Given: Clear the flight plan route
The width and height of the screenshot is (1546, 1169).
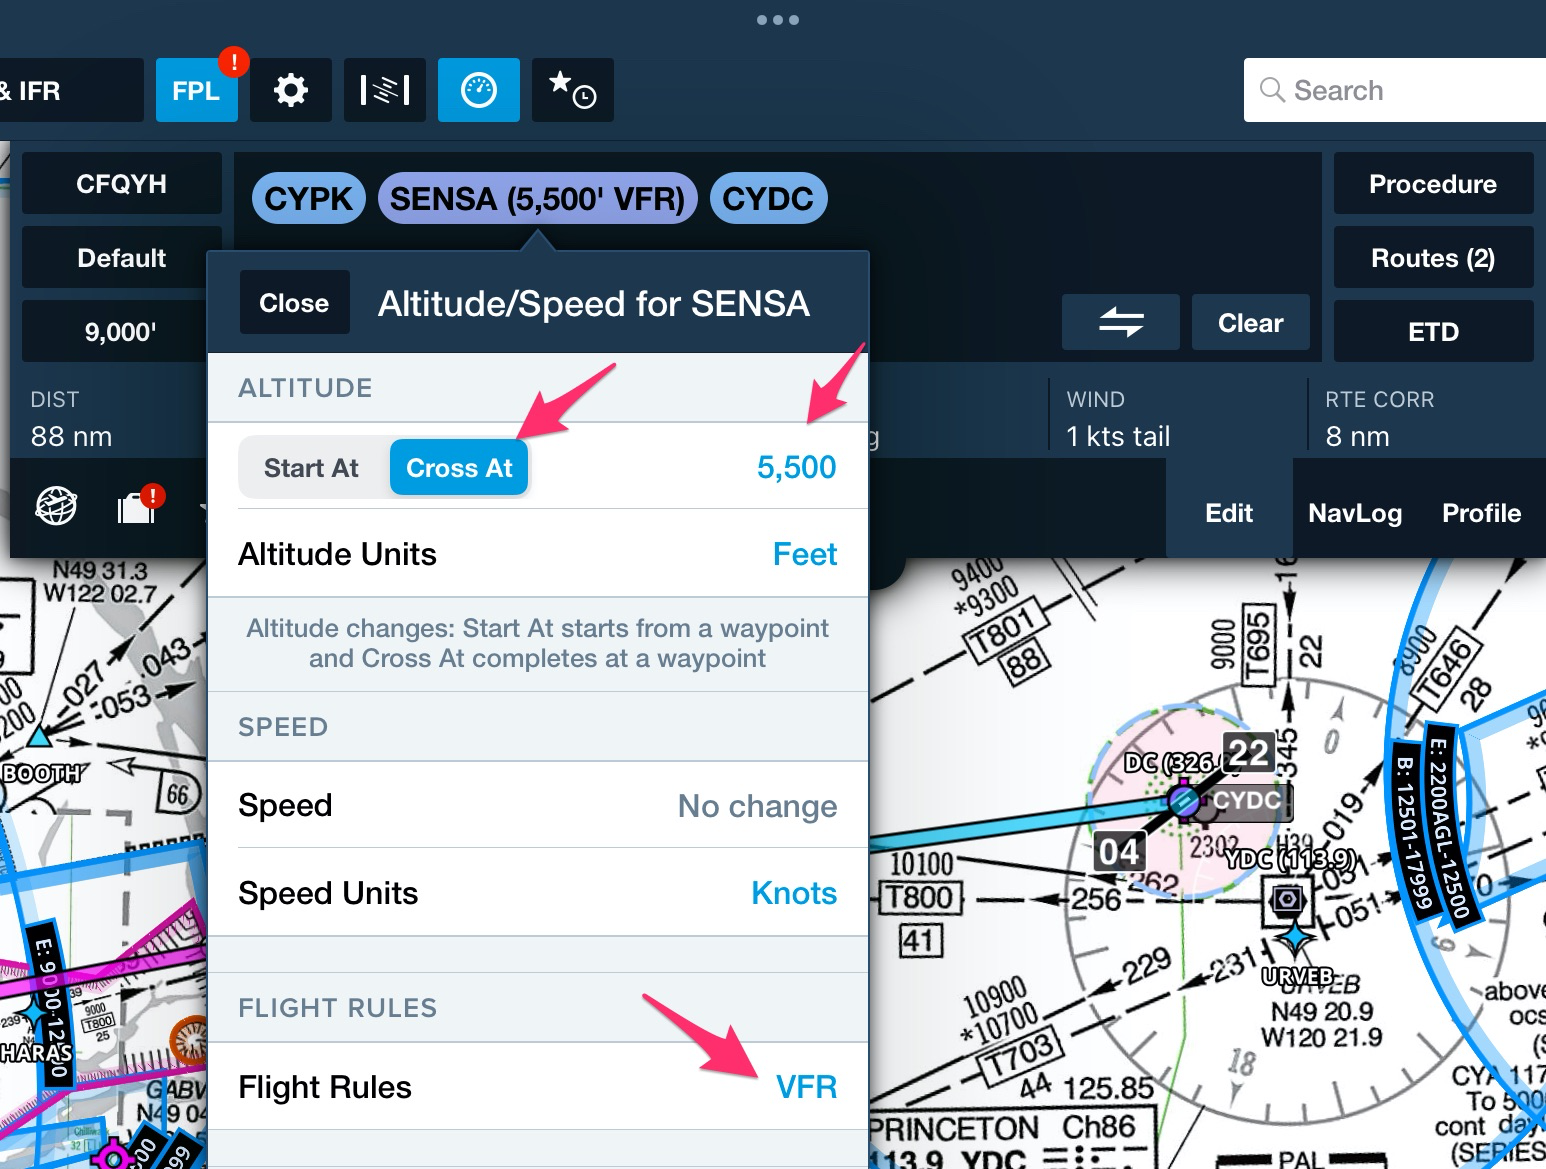Looking at the screenshot, I should coord(1250,322).
